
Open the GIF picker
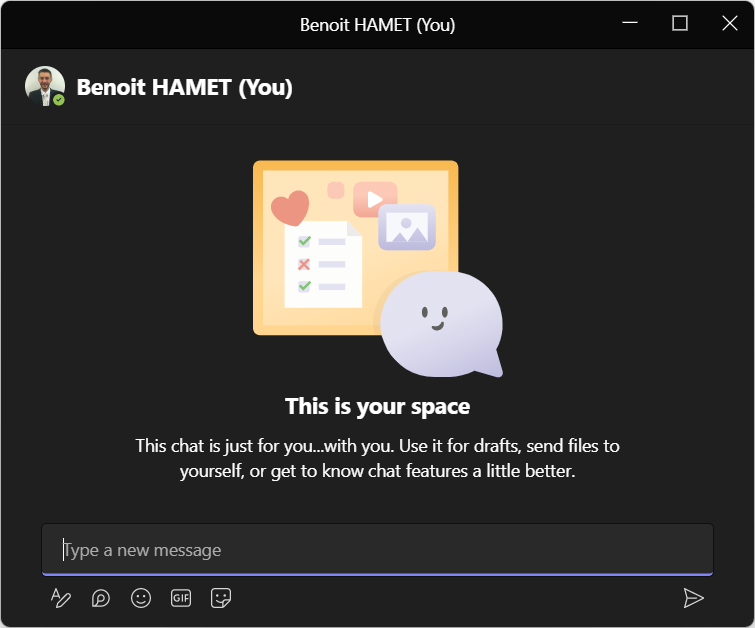(181, 598)
